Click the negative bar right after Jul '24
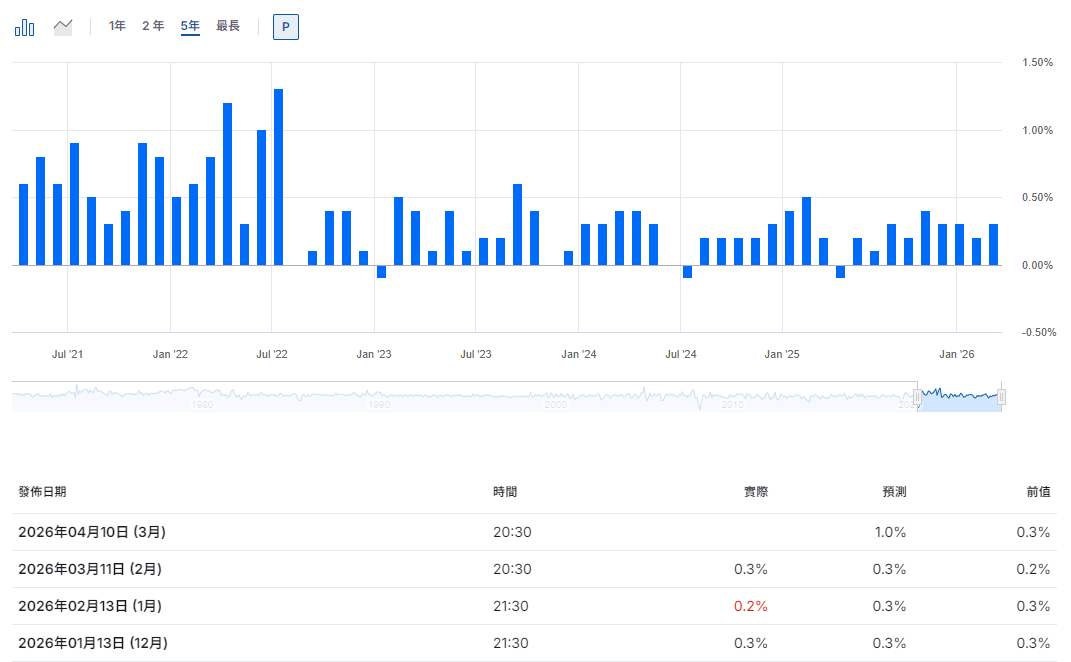Viewport: 1071px width, 662px height. click(x=687, y=271)
